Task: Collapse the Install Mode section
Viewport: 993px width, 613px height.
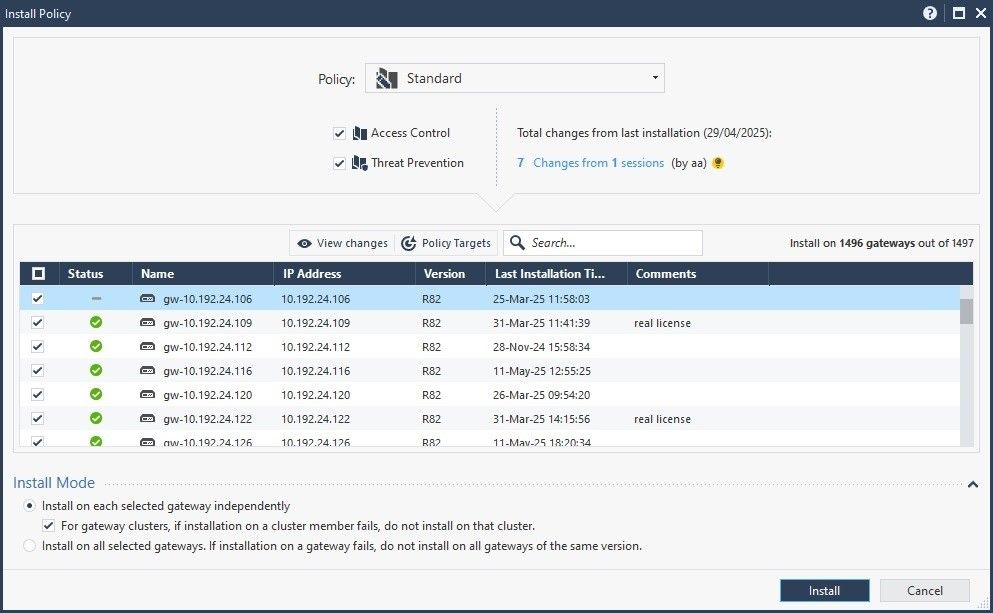Action: (973, 484)
